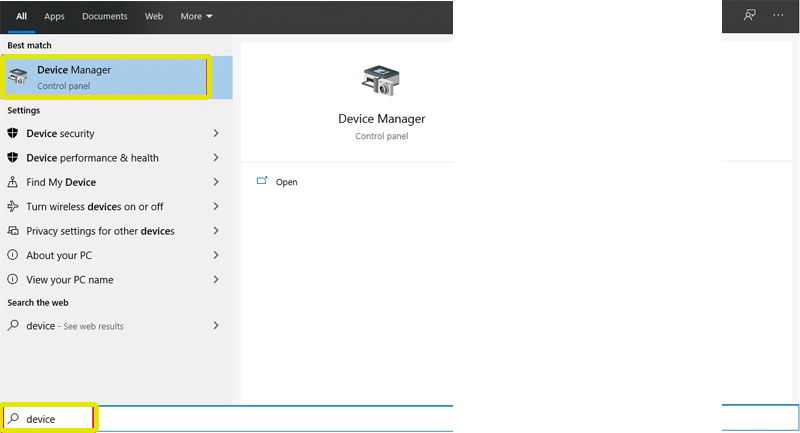Select Privacy settings for other devices
Viewport: 800px width, 433px height.
click(116, 231)
